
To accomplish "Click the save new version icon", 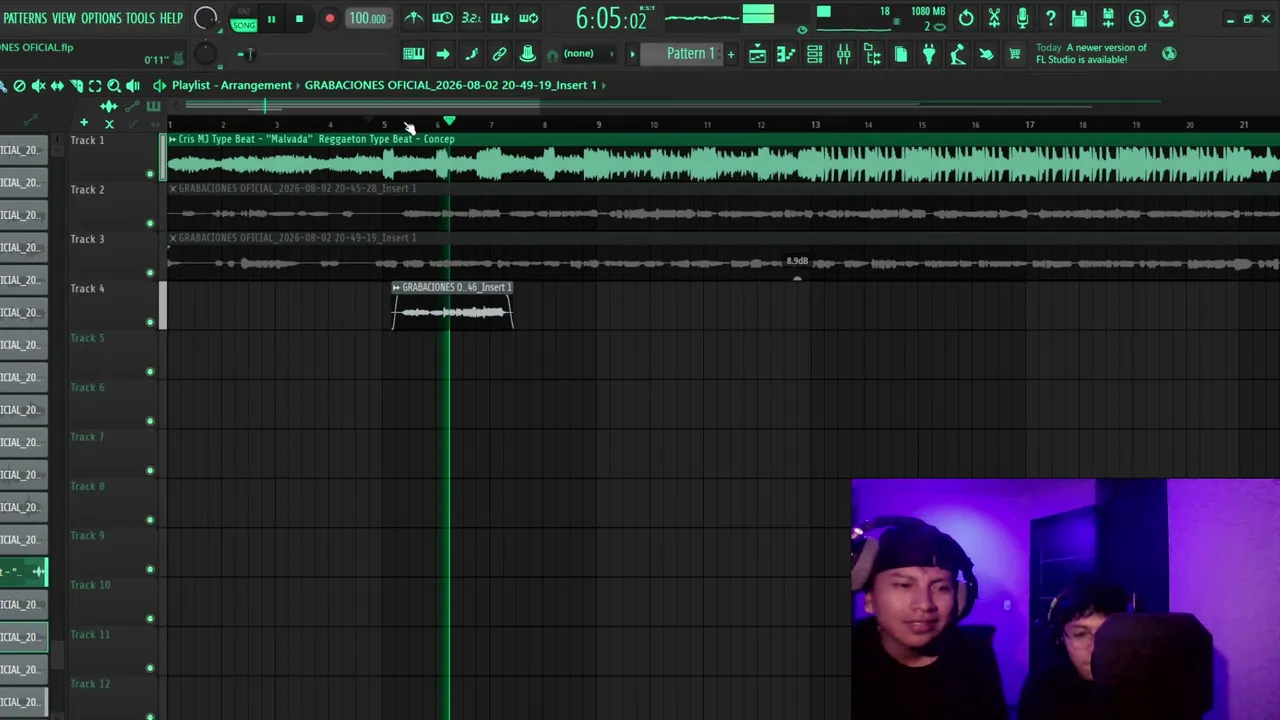I will pos(1108,18).
